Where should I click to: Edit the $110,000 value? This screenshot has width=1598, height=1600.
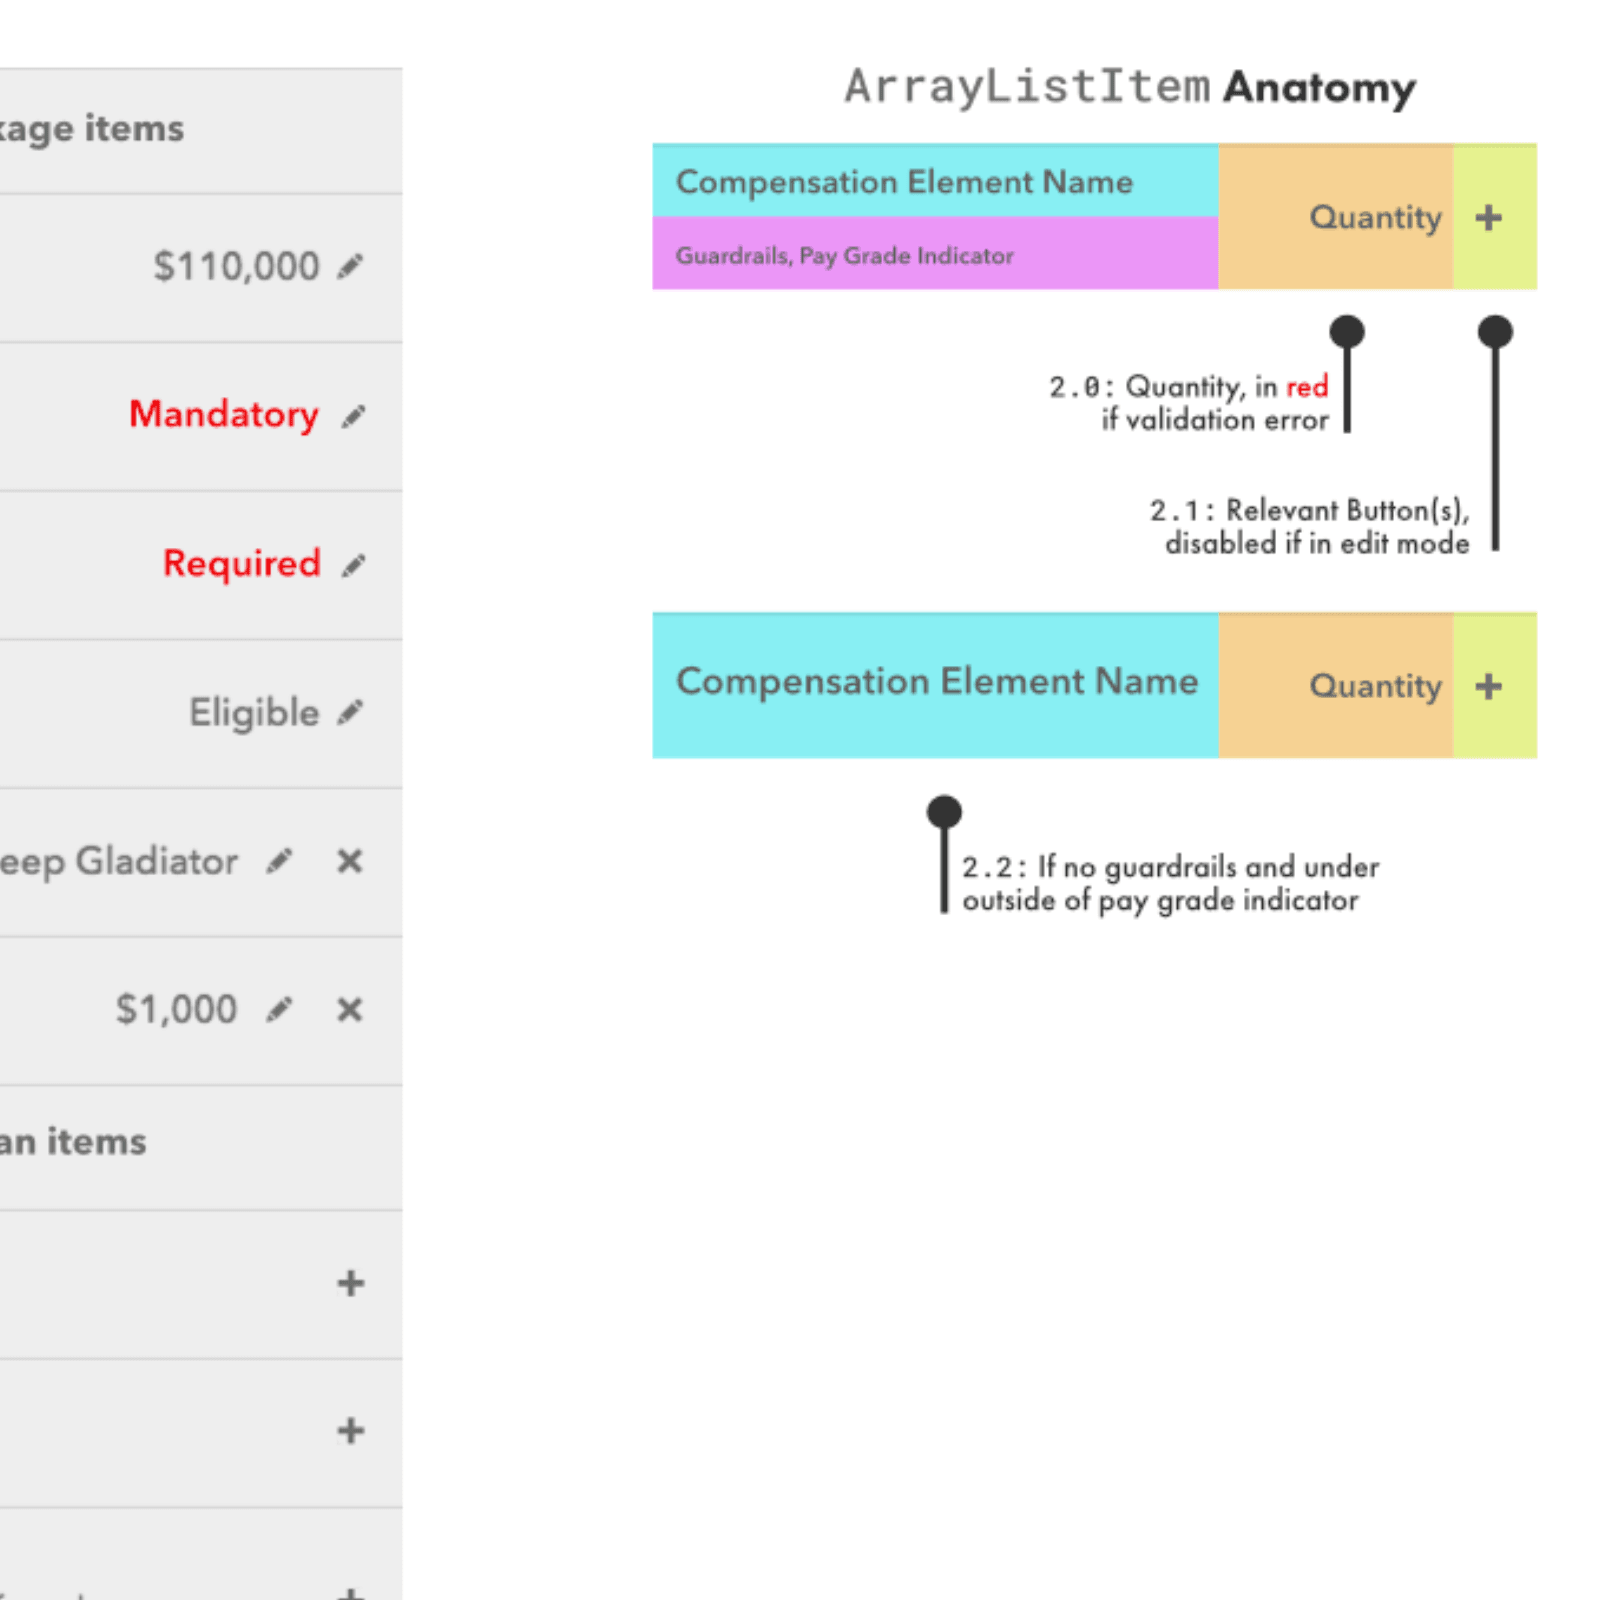click(352, 265)
